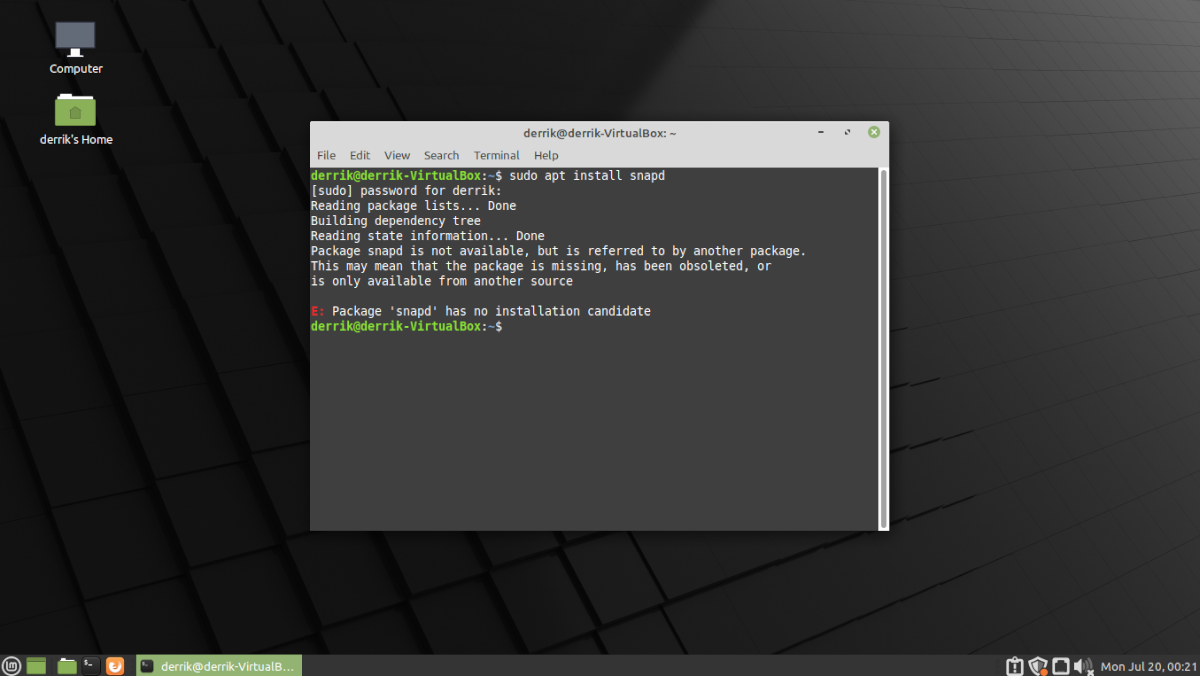1200x676 pixels.
Task: Click the 'sudo apt install snapd' command text
Action: 587,175
